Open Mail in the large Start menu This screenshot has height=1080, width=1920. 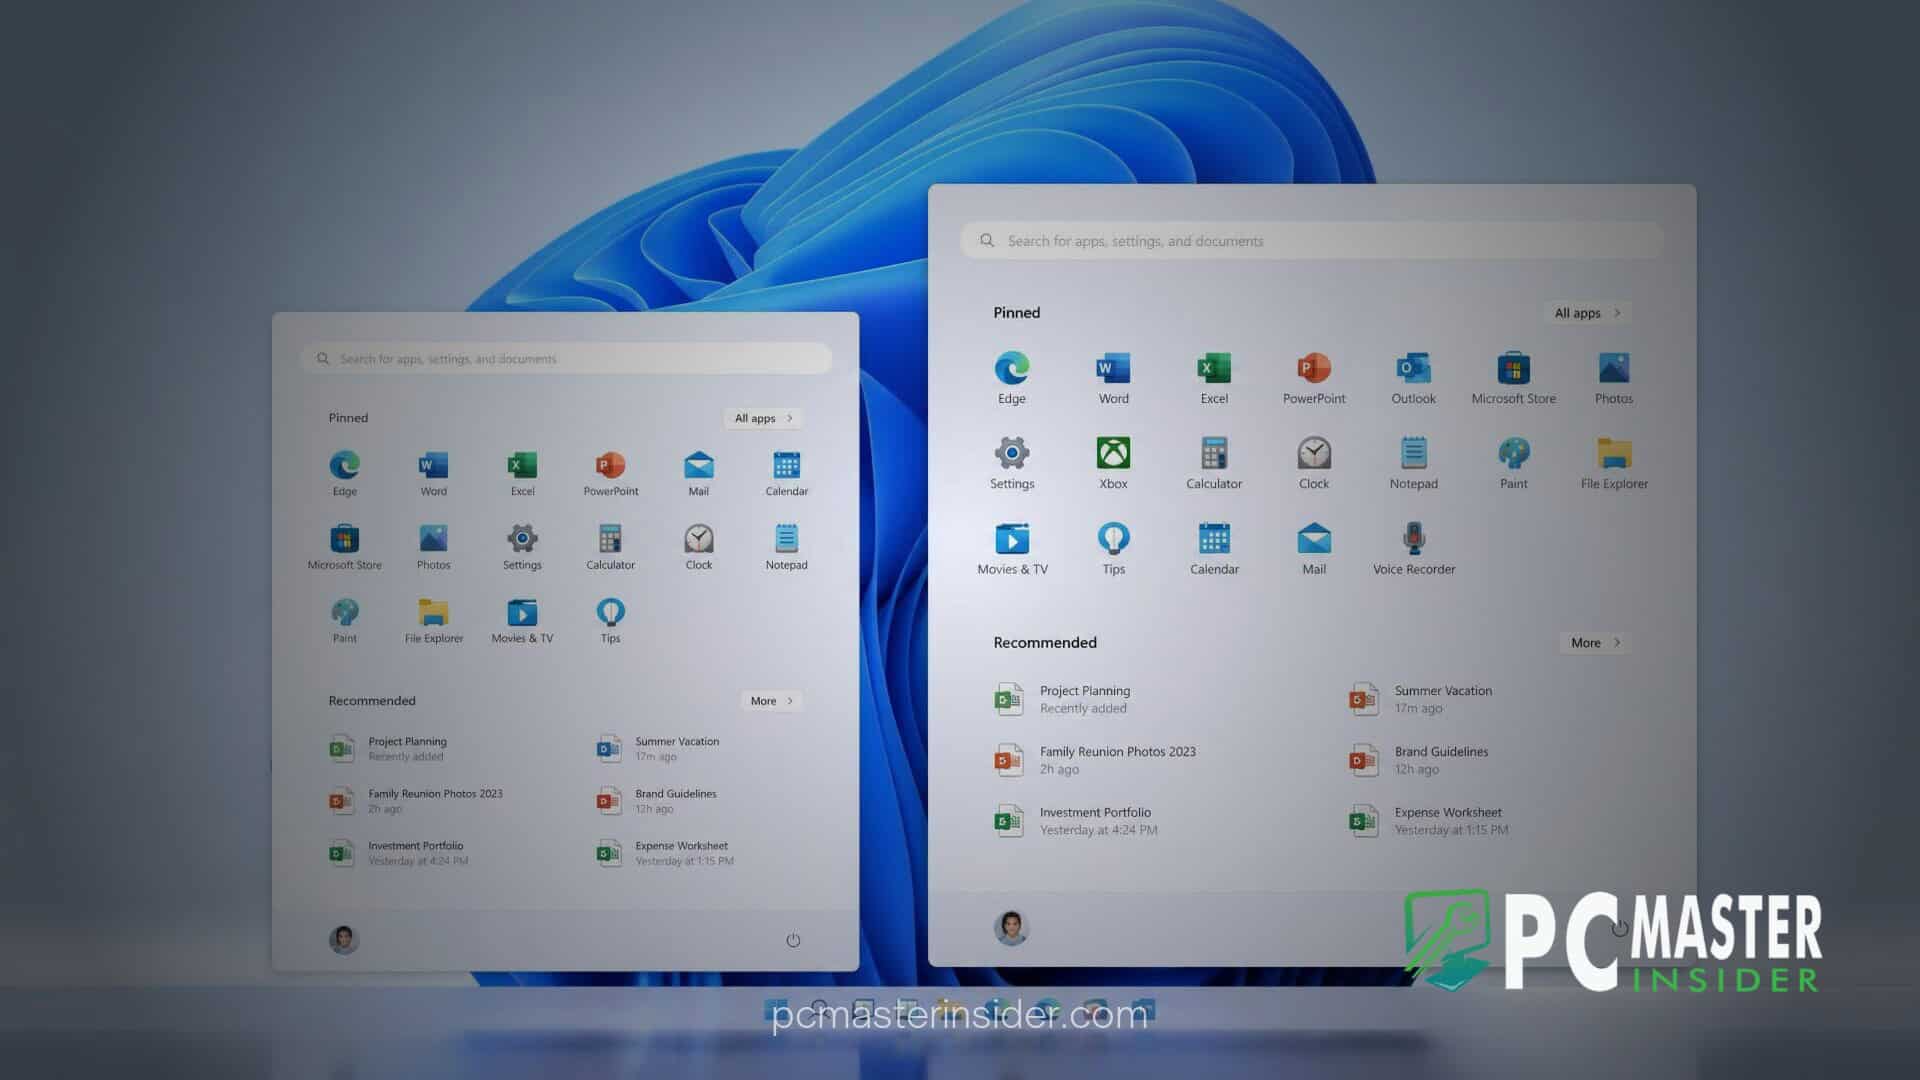1314,548
